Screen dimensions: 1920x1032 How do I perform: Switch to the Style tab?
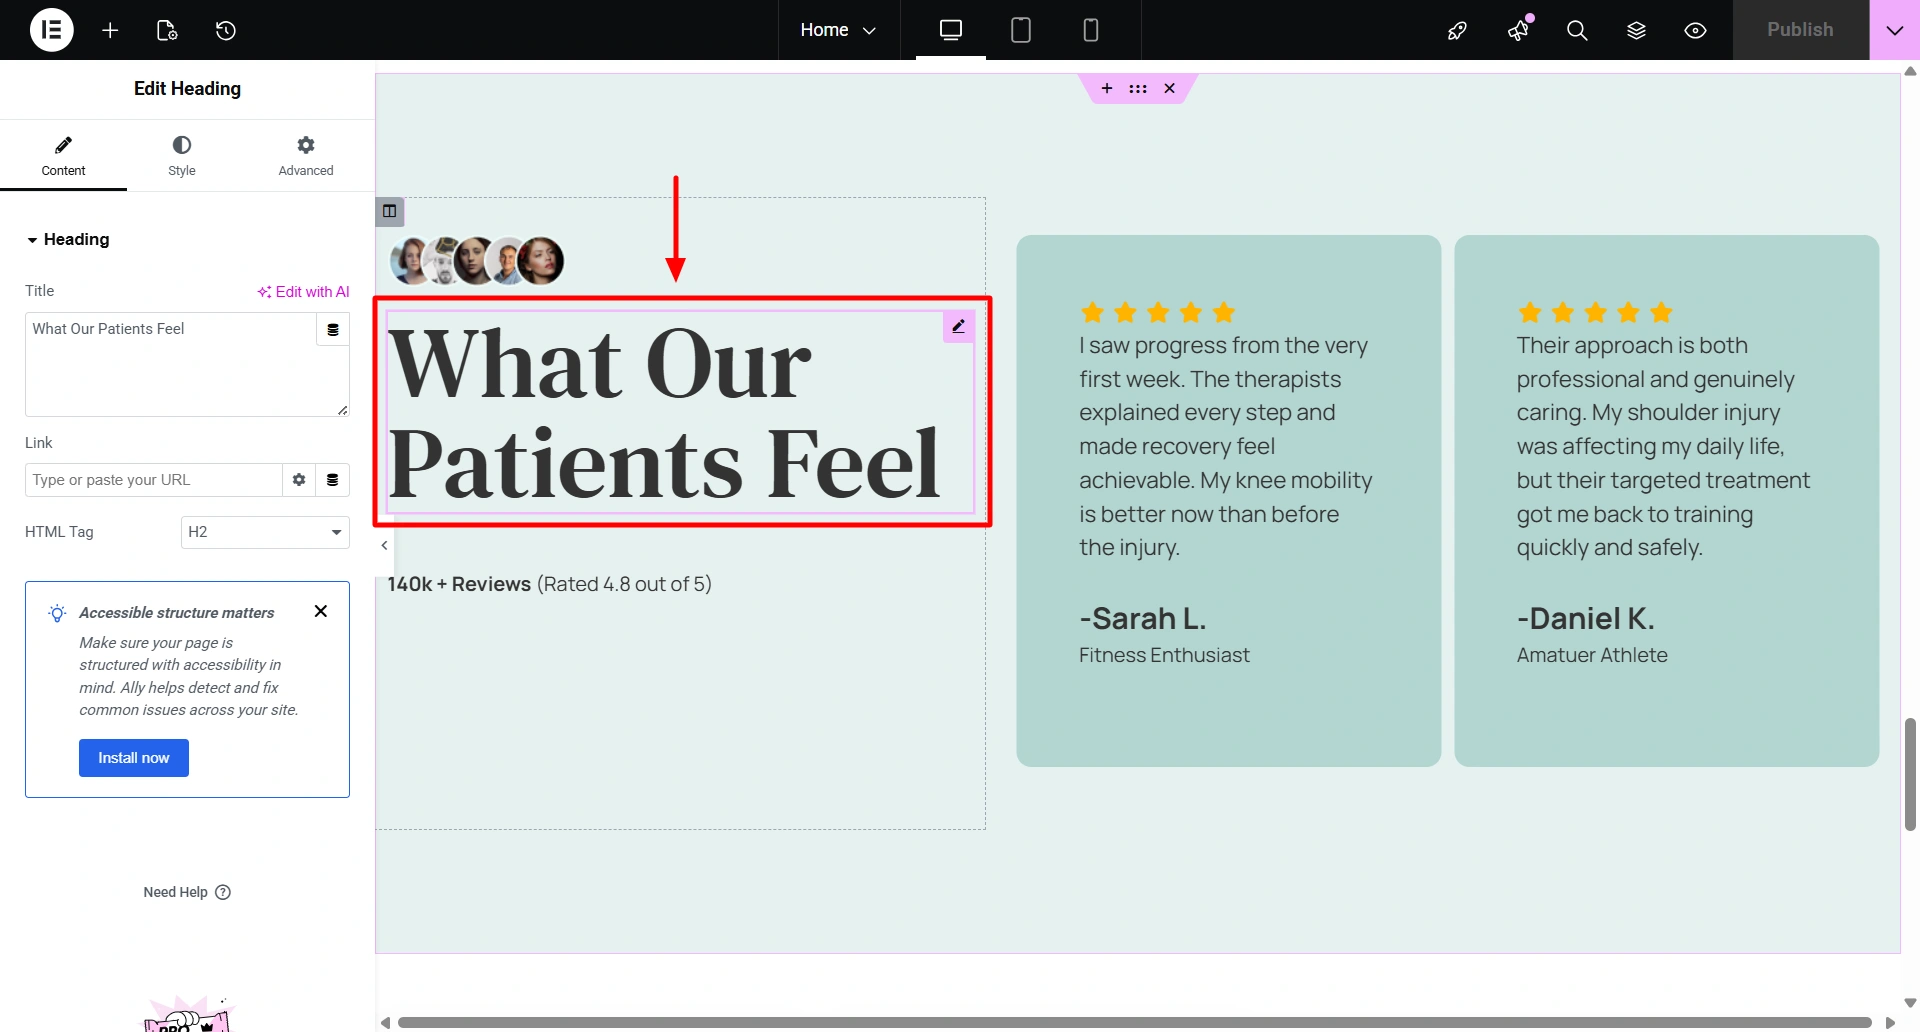pyautogui.click(x=182, y=156)
